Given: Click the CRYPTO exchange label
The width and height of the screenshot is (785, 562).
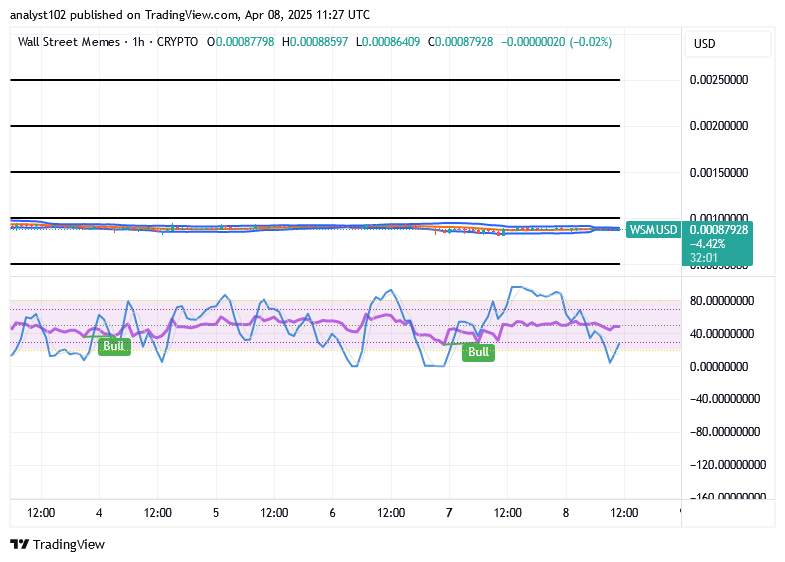Looking at the screenshot, I should tap(177, 42).
